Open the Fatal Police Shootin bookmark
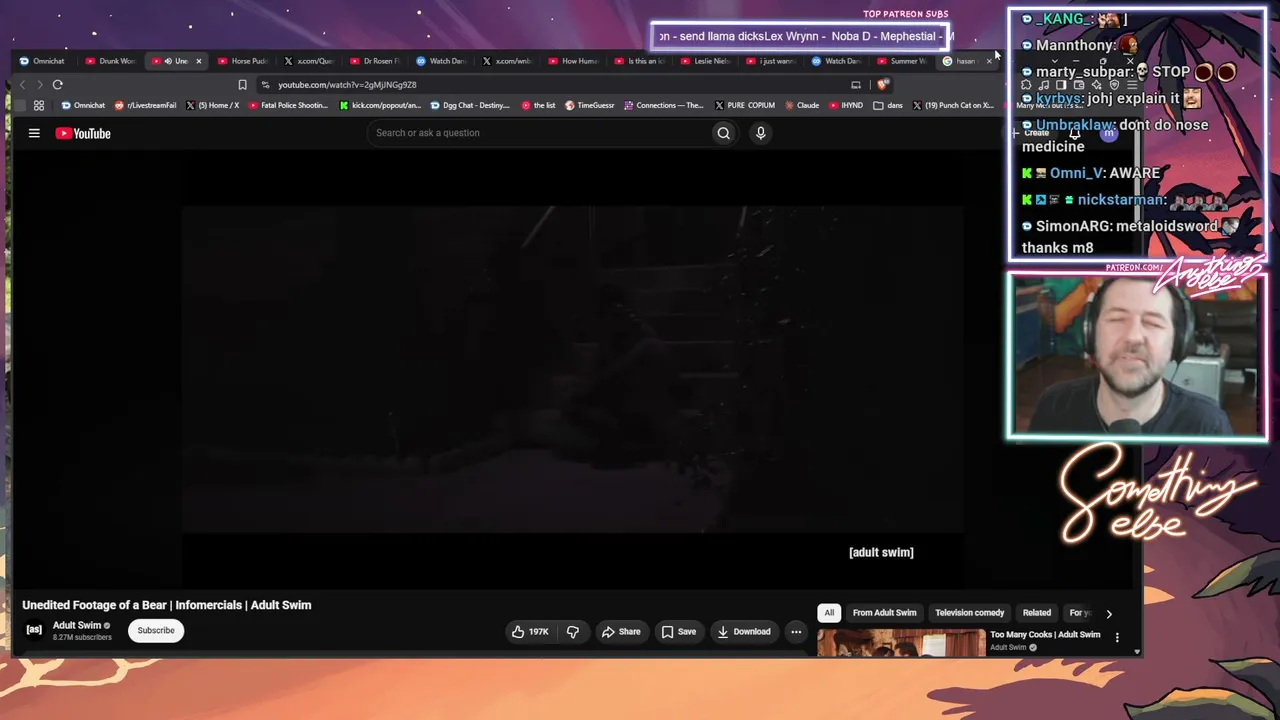The width and height of the screenshot is (1280, 720). (x=288, y=105)
